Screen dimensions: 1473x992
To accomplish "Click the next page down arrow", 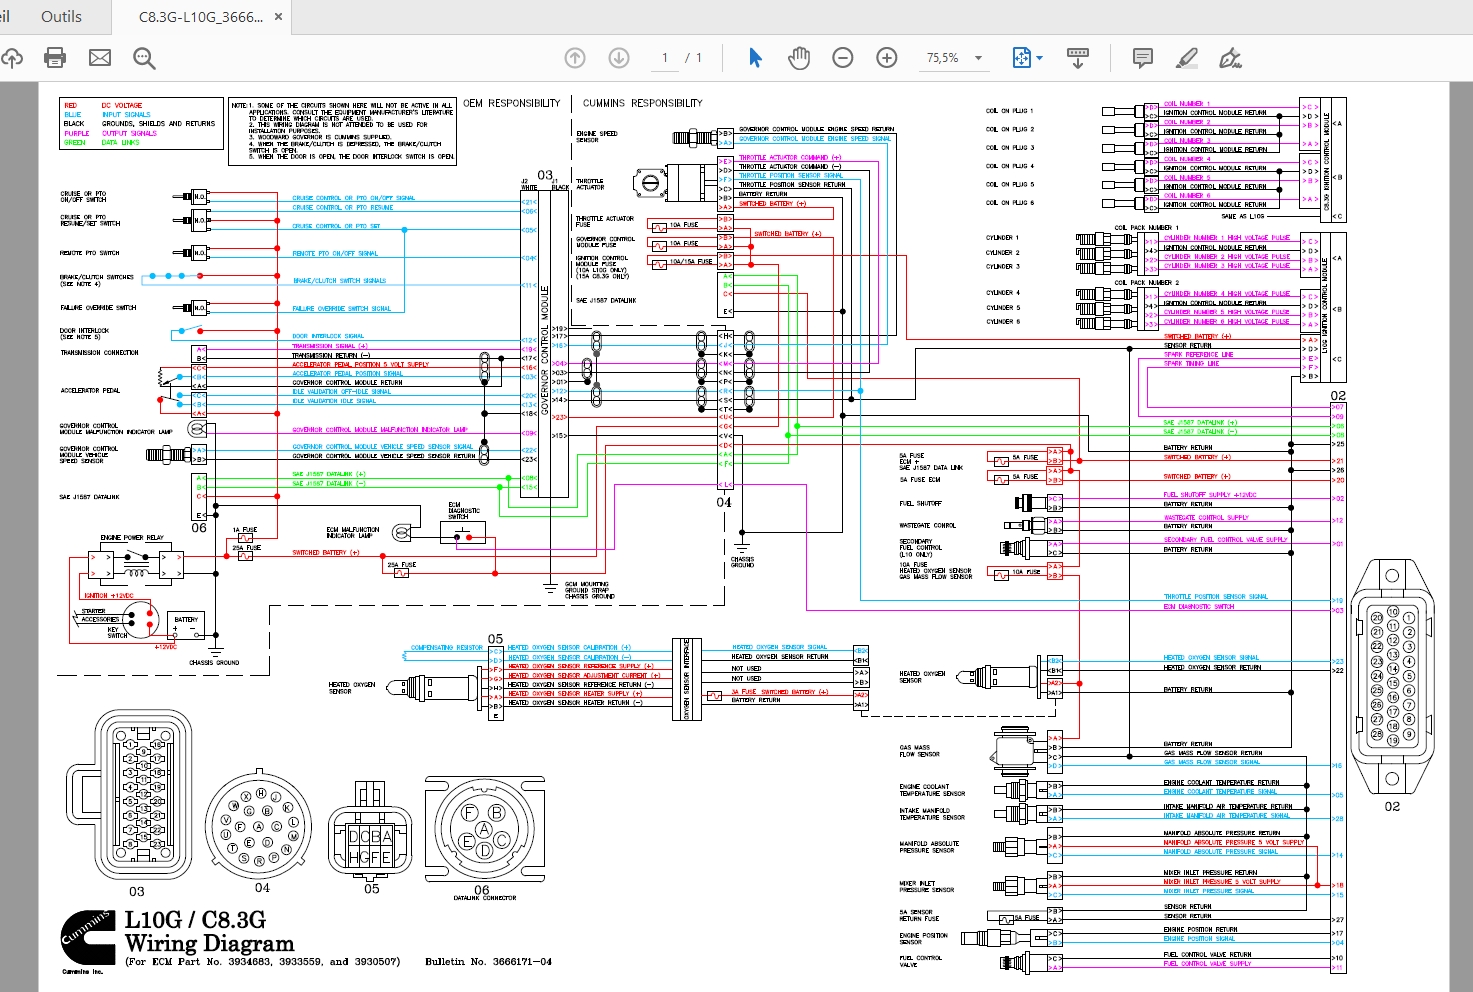I will click(619, 57).
